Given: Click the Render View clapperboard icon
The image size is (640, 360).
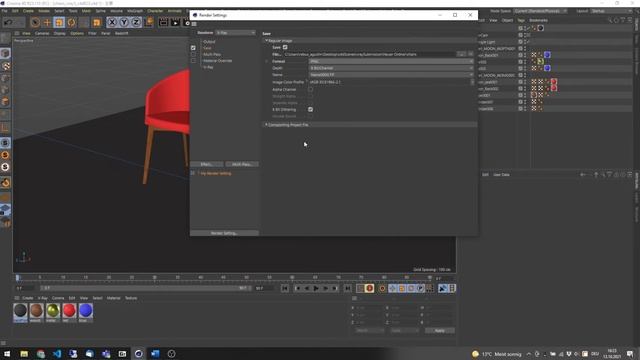Looking at the screenshot, I should click(x=163, y=22).
